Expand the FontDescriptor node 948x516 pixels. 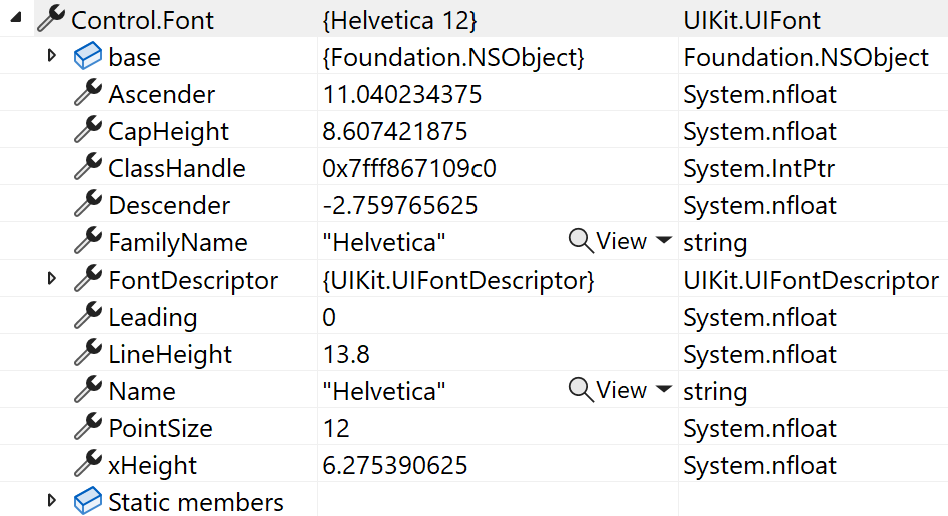coord(53,279)
